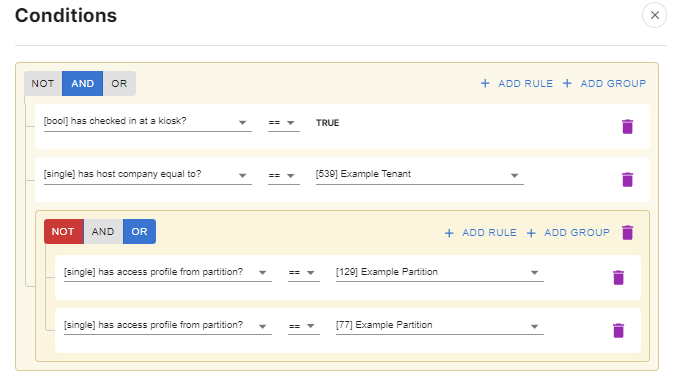
Task: Click the TRUE value of kiosk rule
Action: point(327,123)
